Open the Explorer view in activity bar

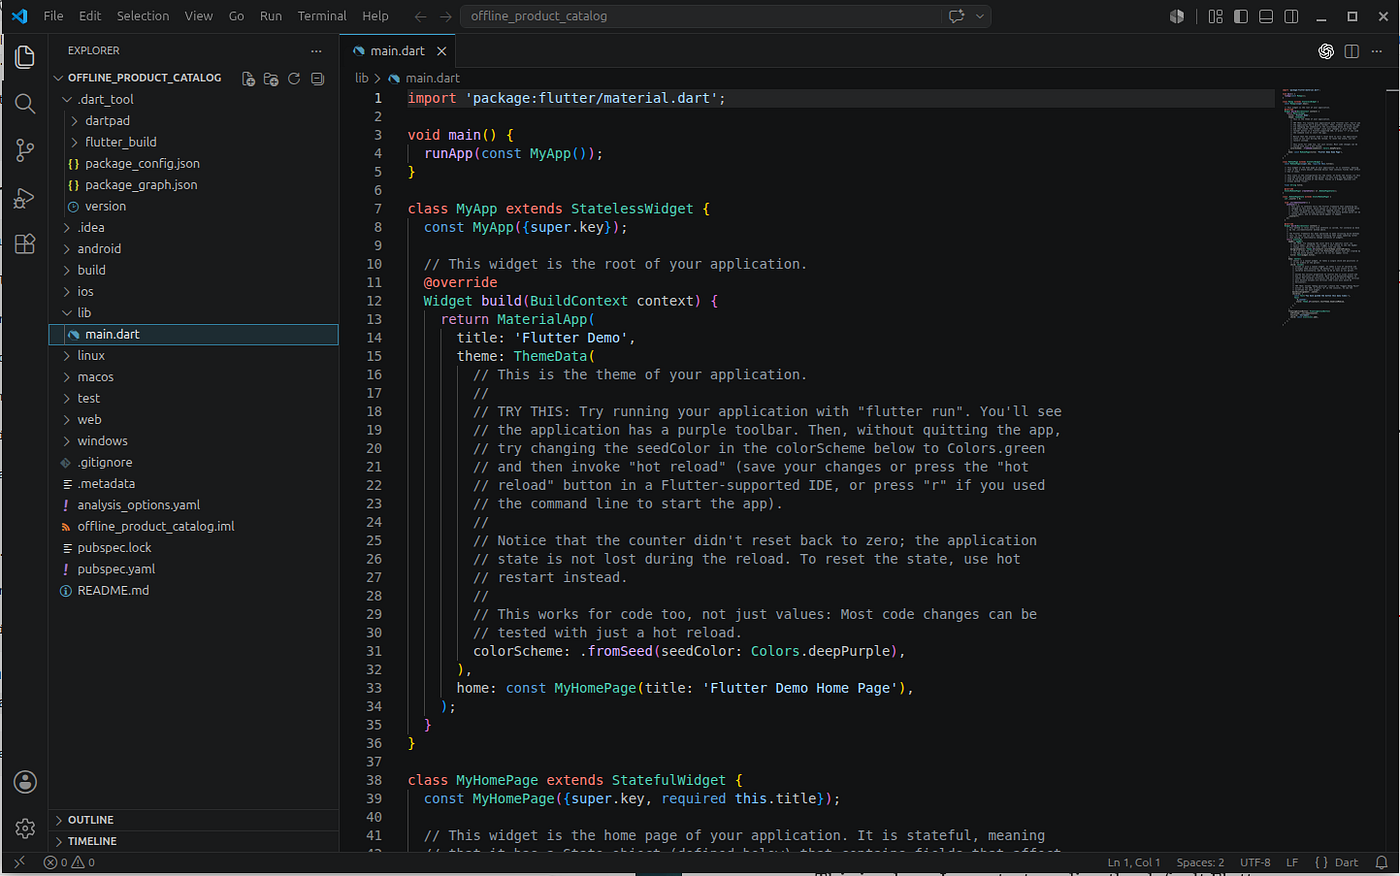pos(25,57)
